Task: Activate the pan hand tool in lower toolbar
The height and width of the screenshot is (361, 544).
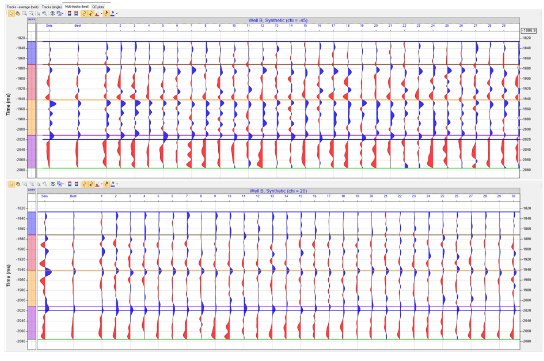Action: 18,184
